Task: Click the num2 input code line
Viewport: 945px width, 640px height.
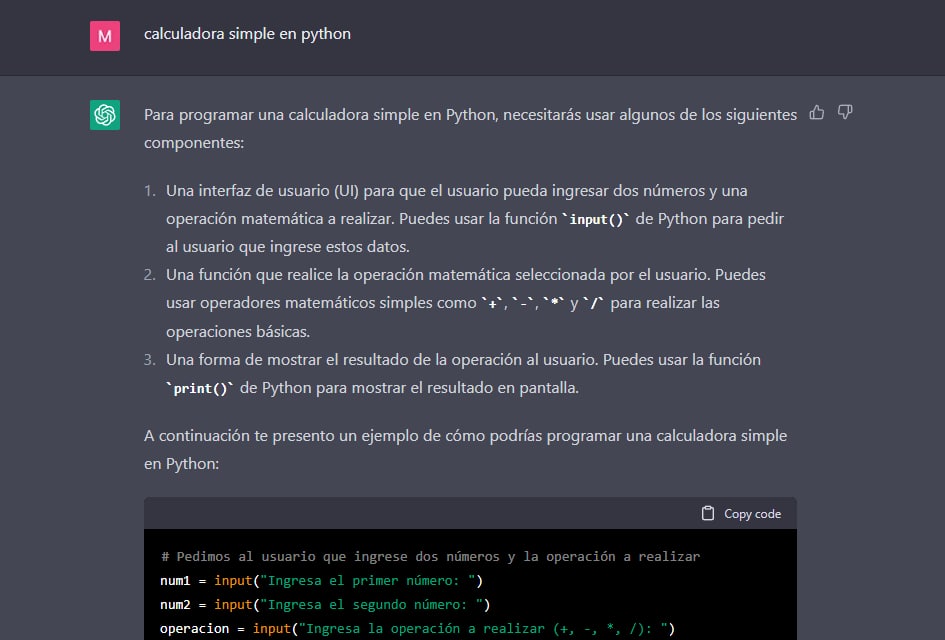Action: tap(325, 604)
